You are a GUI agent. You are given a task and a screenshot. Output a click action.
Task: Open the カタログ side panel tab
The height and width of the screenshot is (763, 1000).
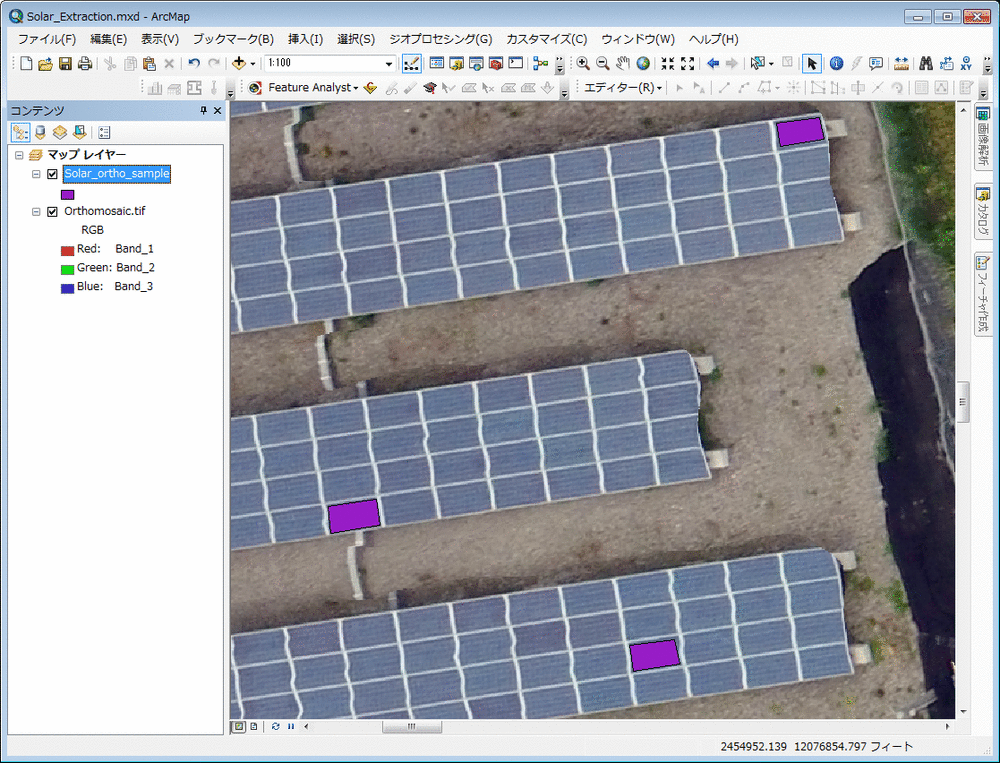coord(982,213)
